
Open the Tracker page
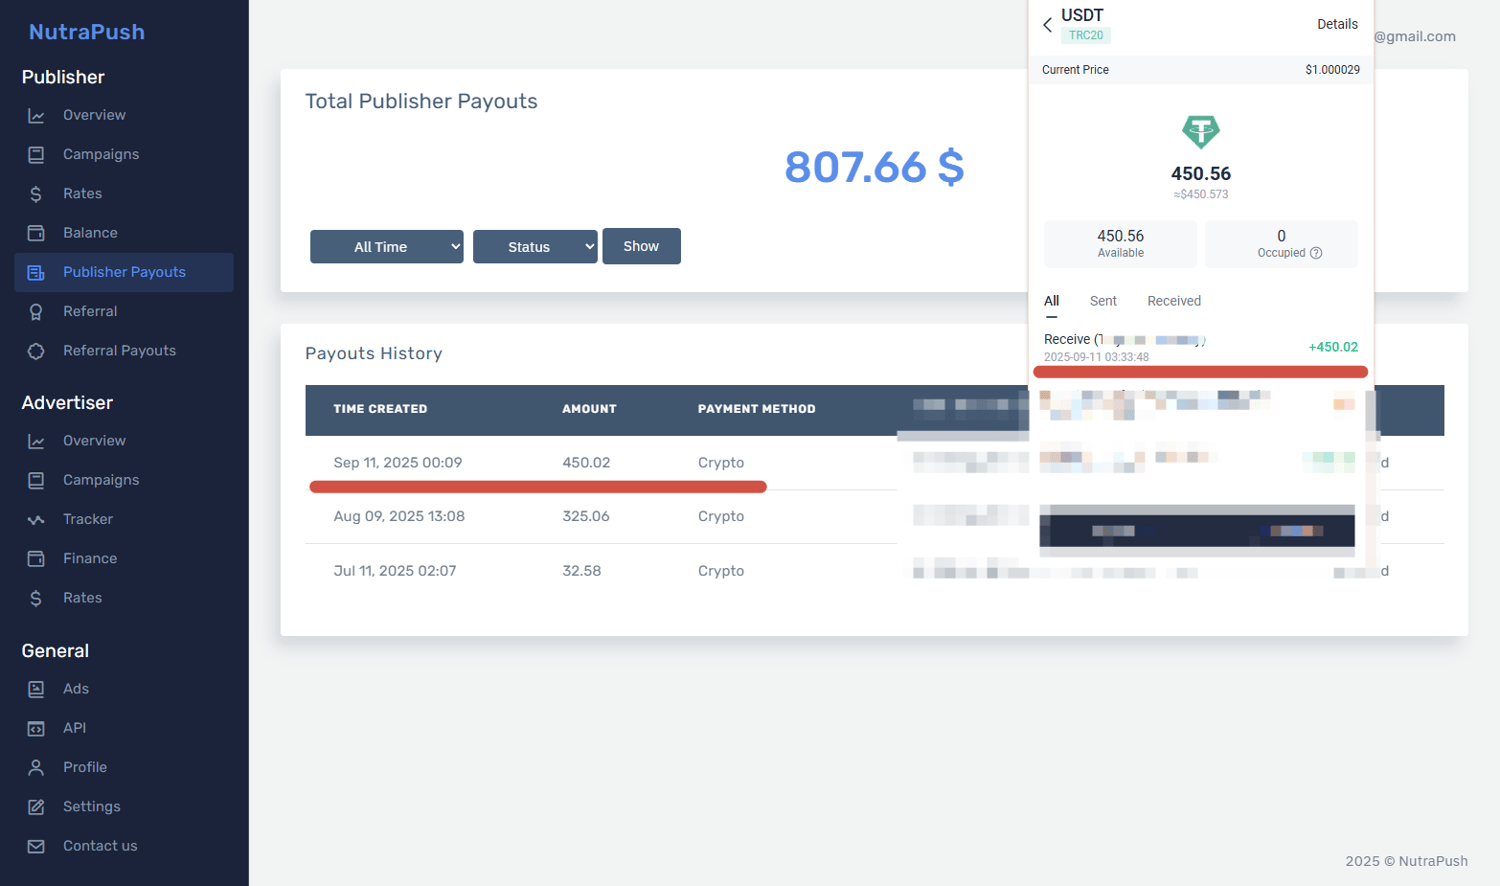88,519
